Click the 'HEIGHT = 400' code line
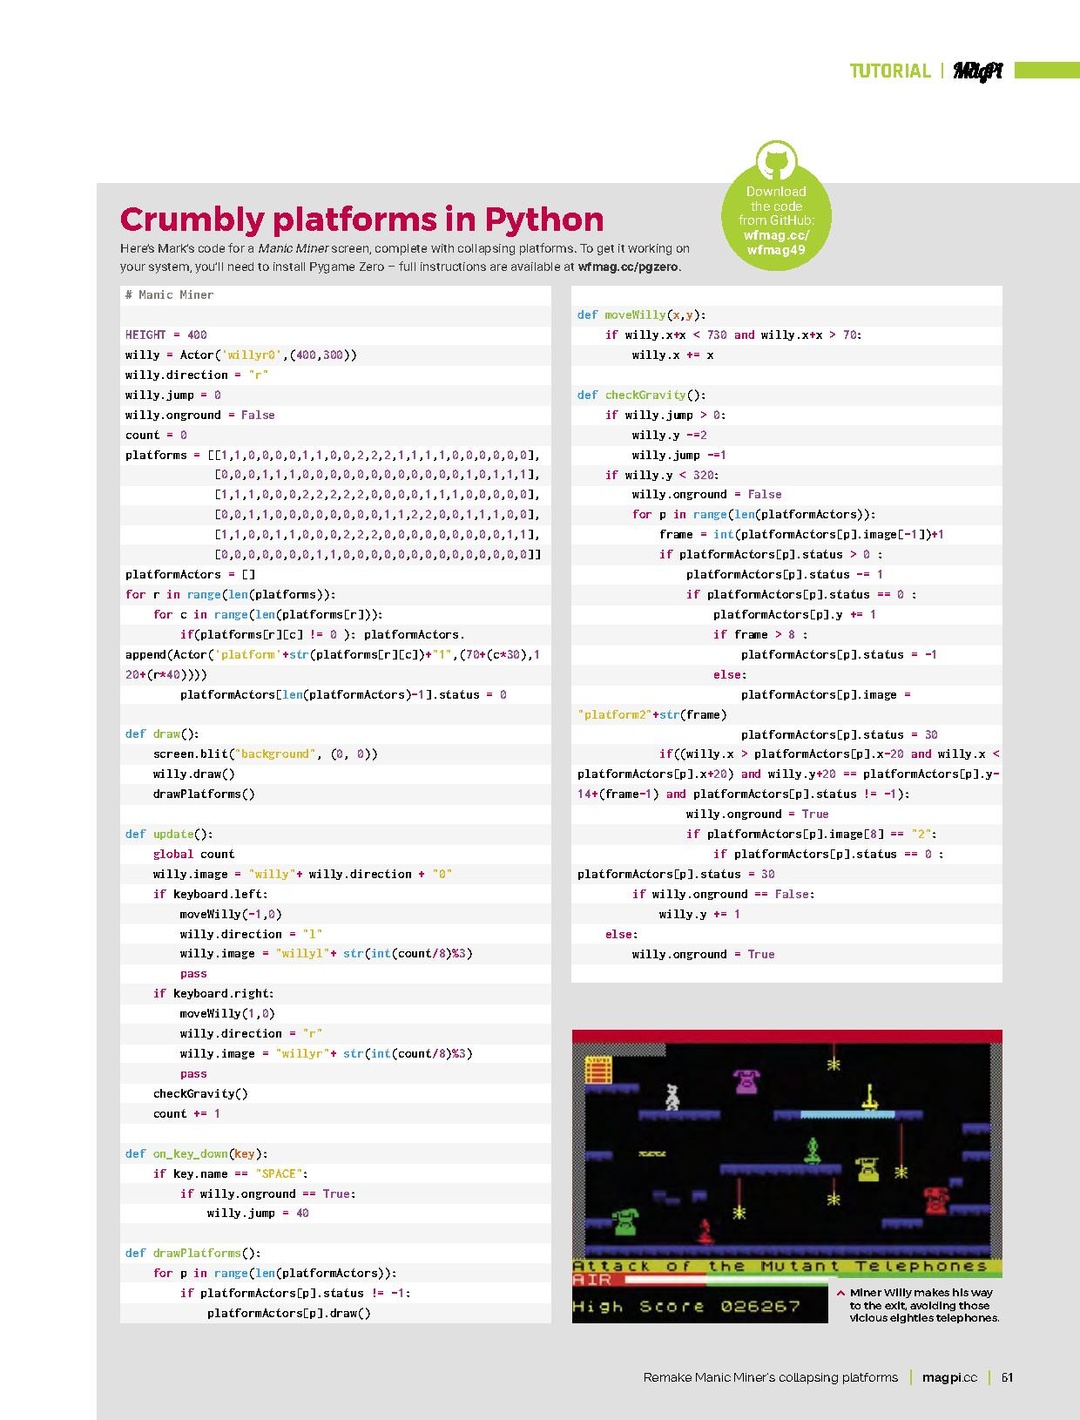The height and width of the screenshot is (1420, 1080). (x=166, y=335)
